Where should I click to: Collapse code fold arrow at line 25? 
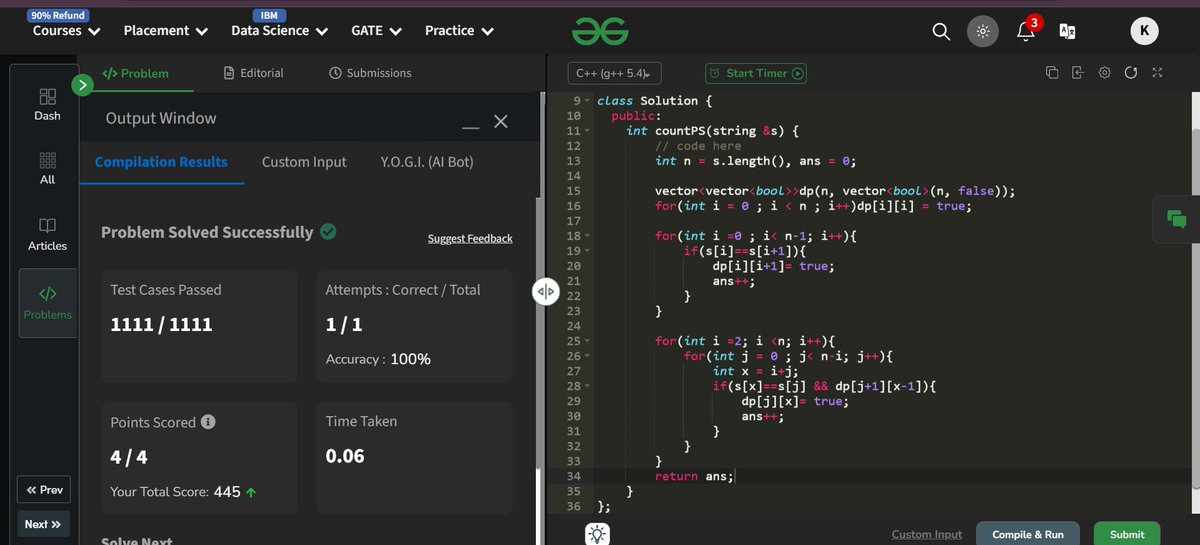589,341
